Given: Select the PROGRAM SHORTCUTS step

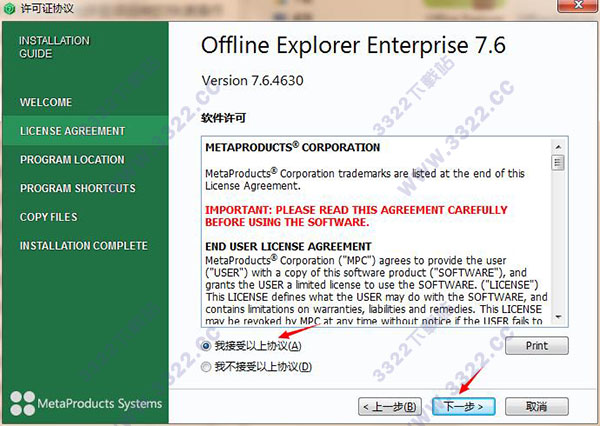Looking at the screenshot, I should tap(78, 188).
